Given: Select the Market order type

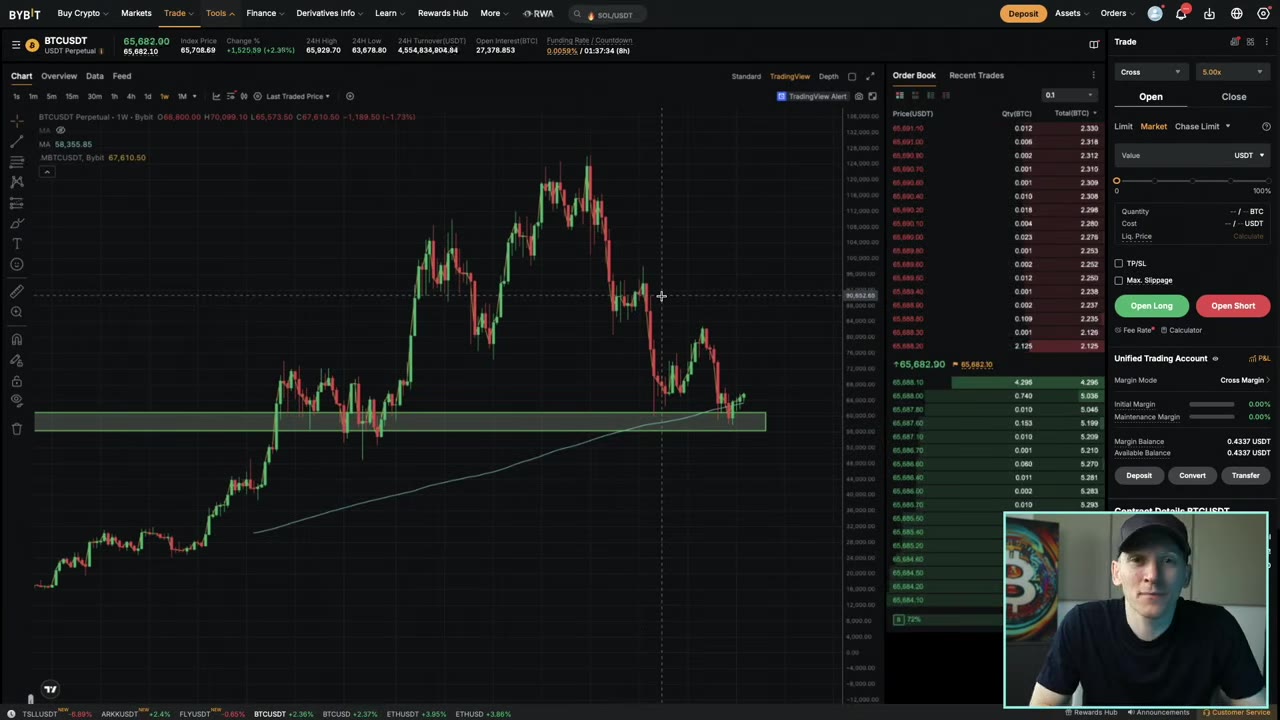Looking at the screenshot, I should point(1153,127).
